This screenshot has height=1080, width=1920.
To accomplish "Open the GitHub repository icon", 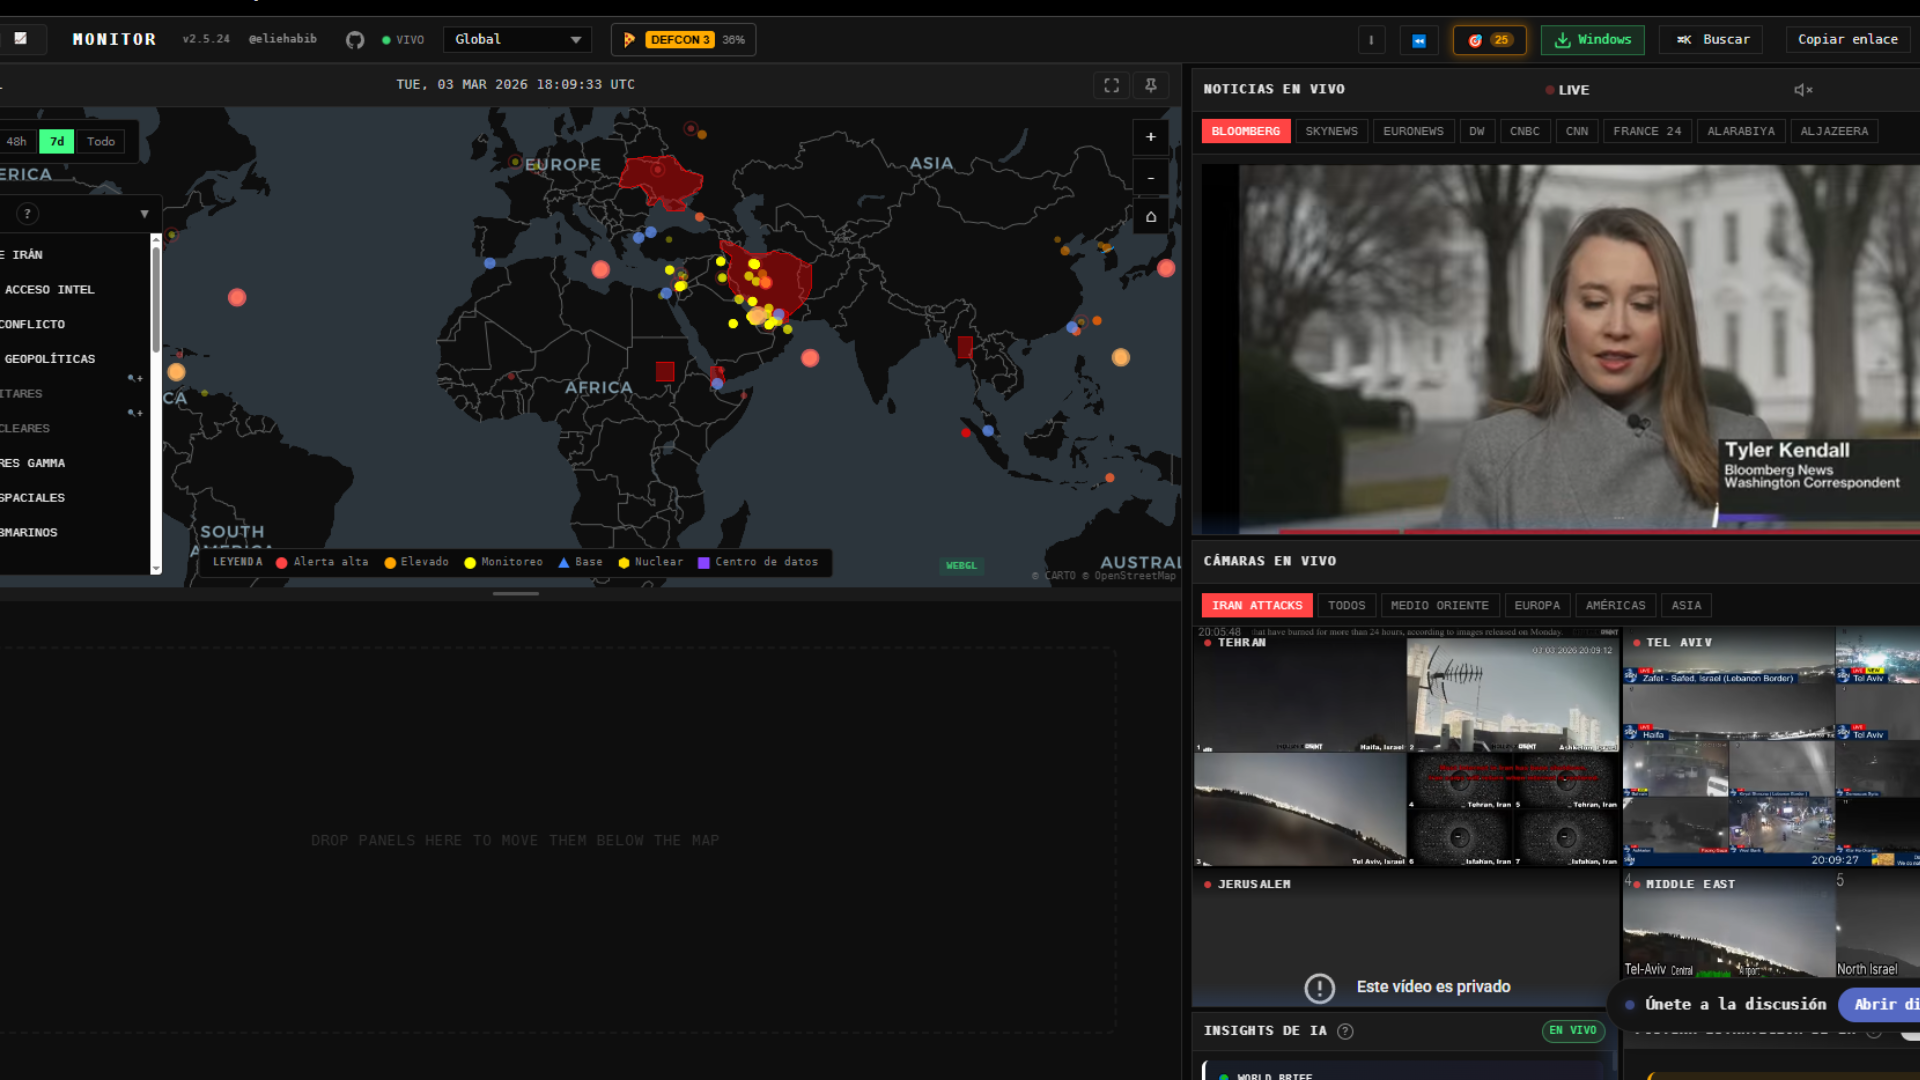I will (355, 39).
